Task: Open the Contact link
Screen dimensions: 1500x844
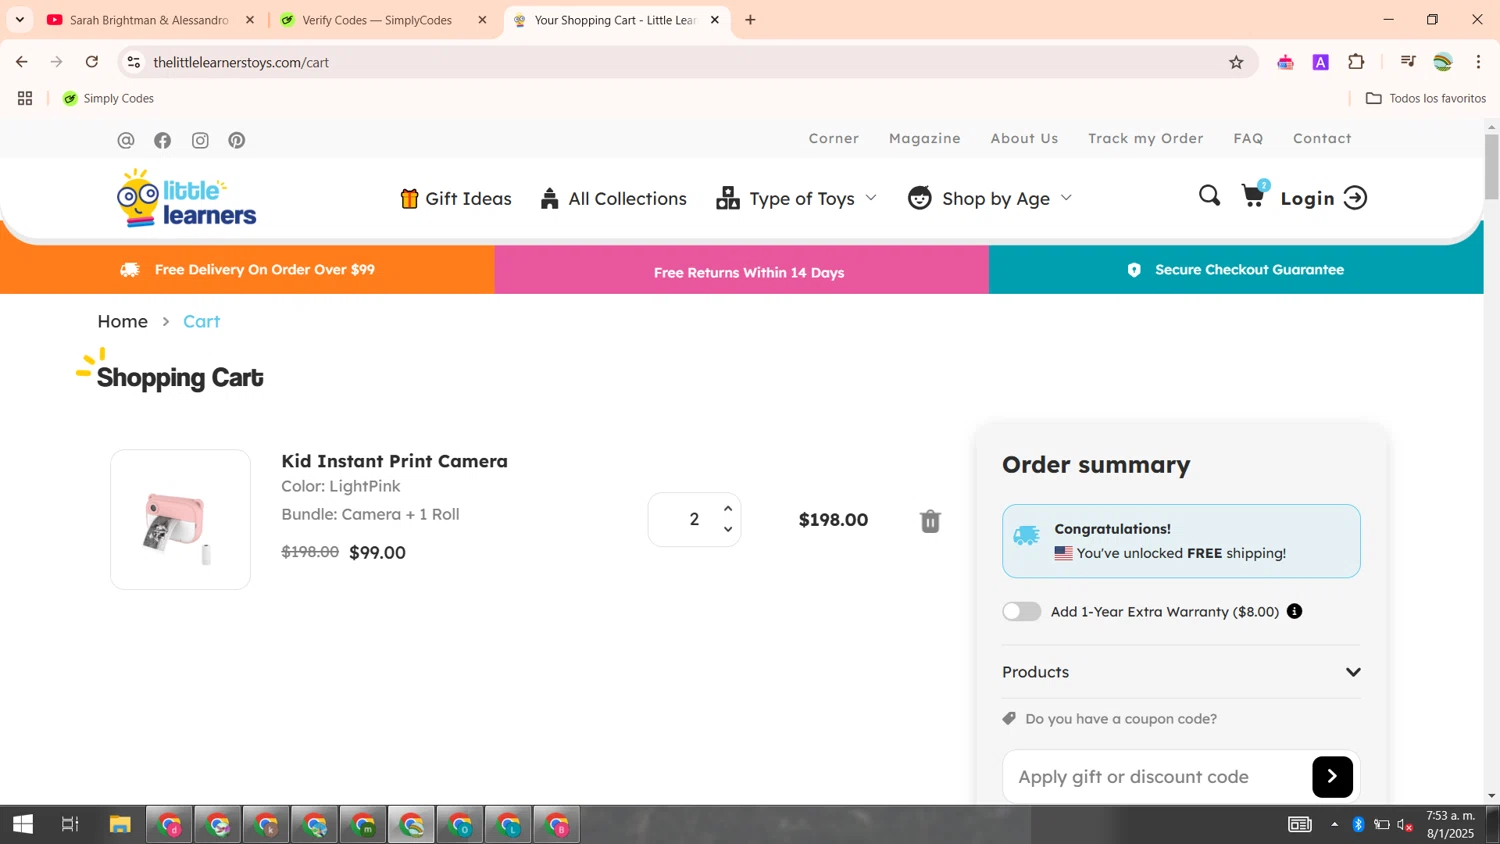Action: coord(1322,138)
